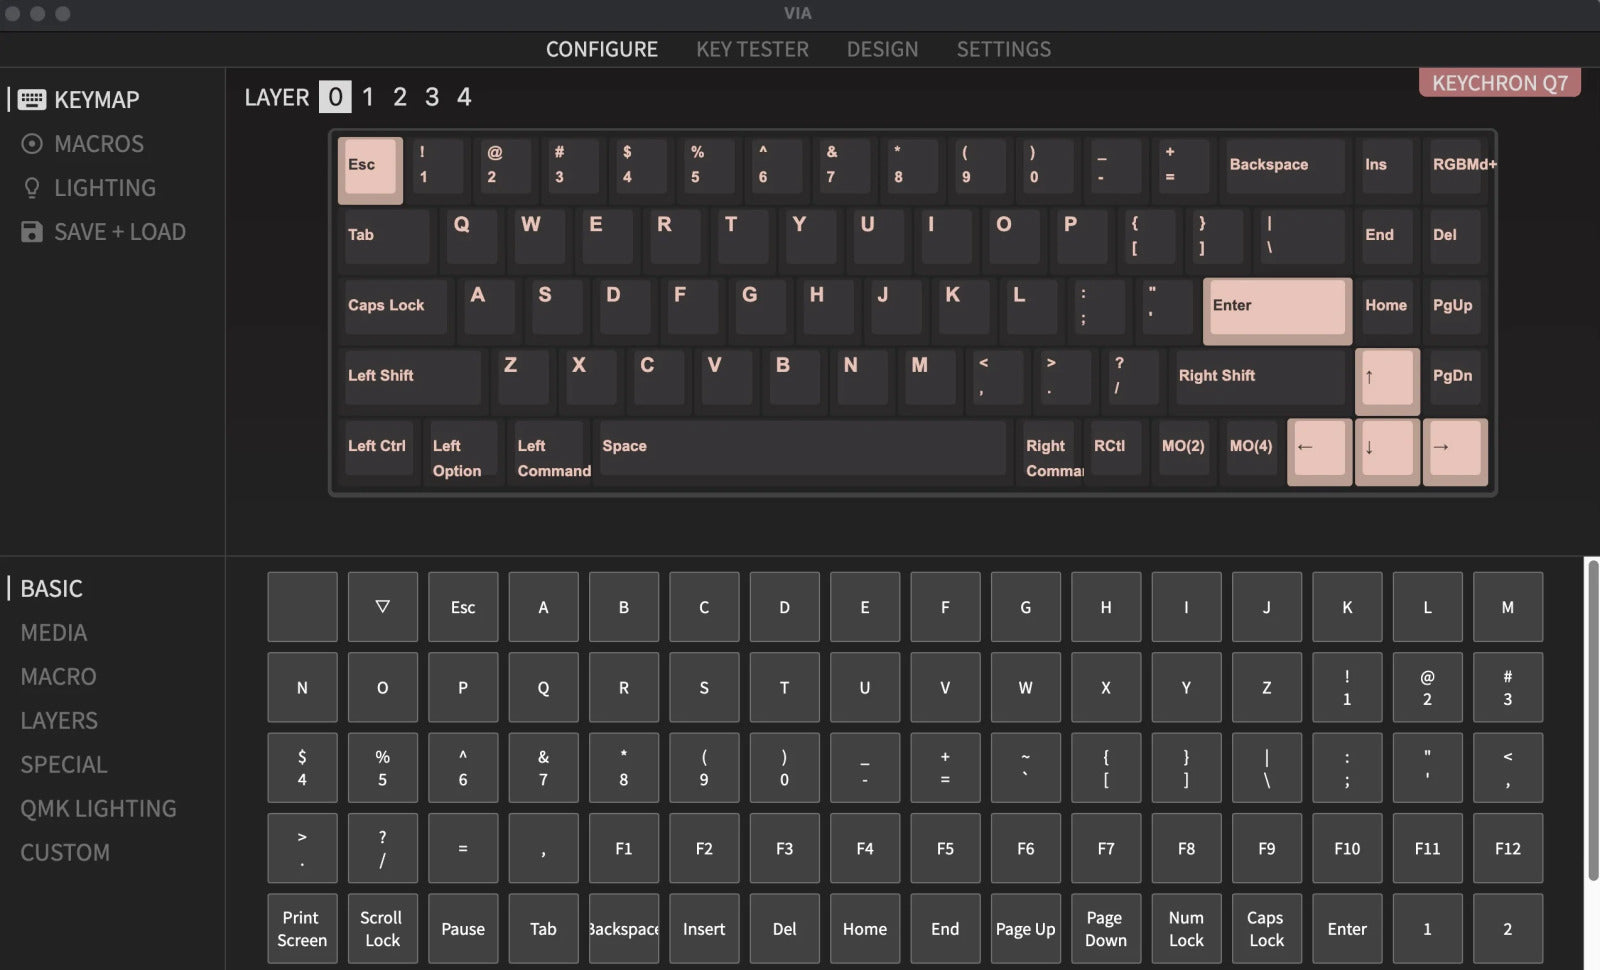Switch to the Key Tester tab
The image size is (1600, 970).
(x=752, y=49)
